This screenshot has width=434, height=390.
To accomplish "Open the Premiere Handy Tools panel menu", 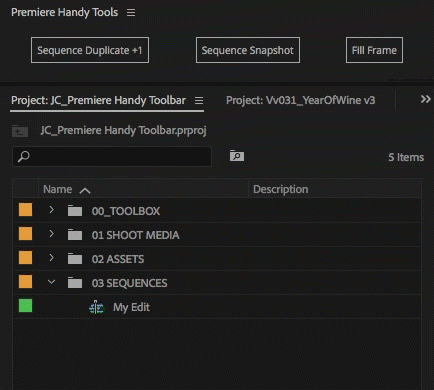I will (x=131, y=13).
